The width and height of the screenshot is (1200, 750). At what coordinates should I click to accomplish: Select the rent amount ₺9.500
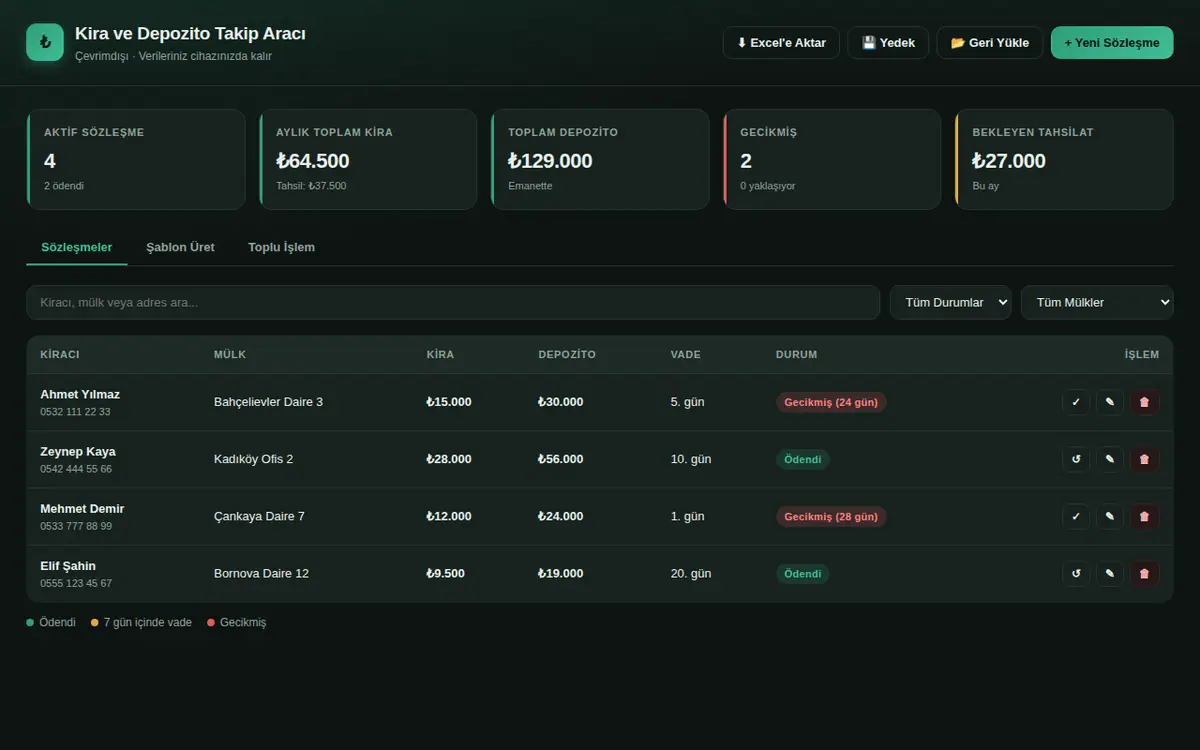click(x=445, y=573)
